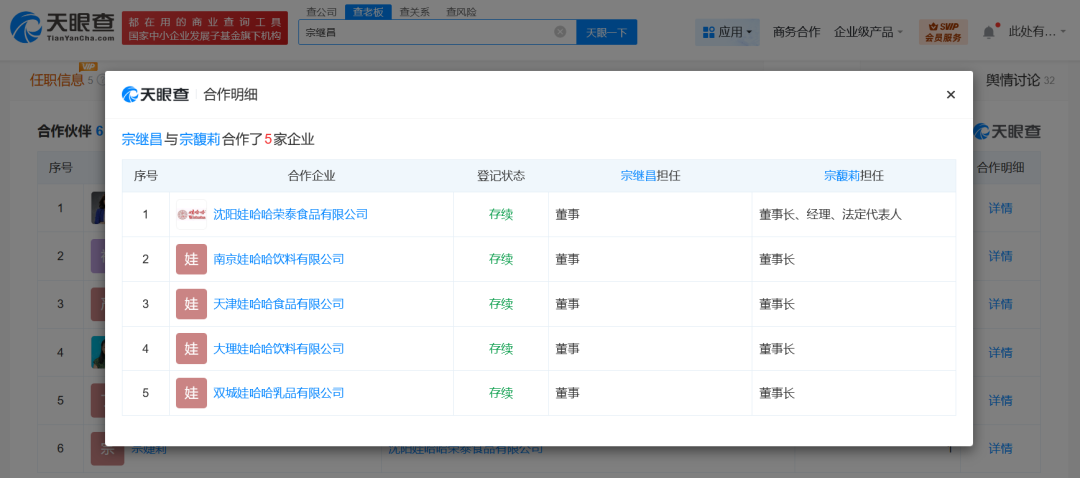Click 沈阳娃哈哈荣泰食品 company logo

[191, 214]
